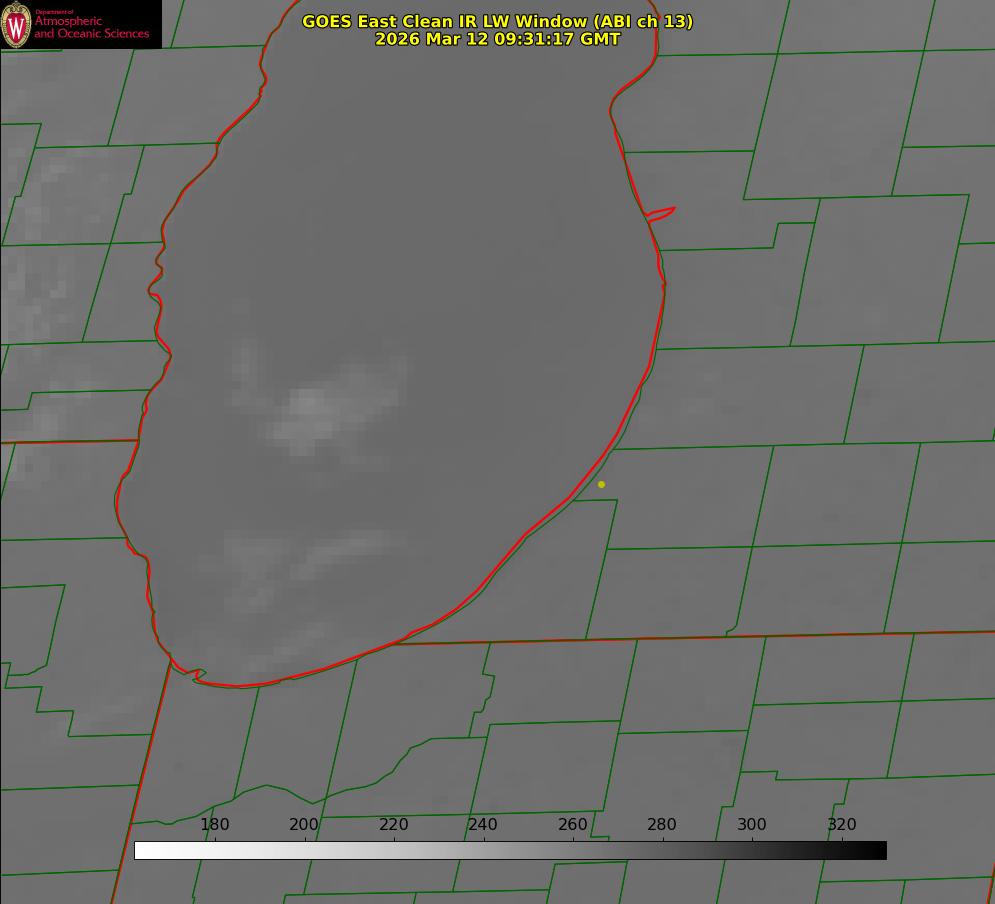Image resolution: width=995 pixels, height=904 pixels.
Task: Click the 300 colorbar label
Action: tap(752, 824)
